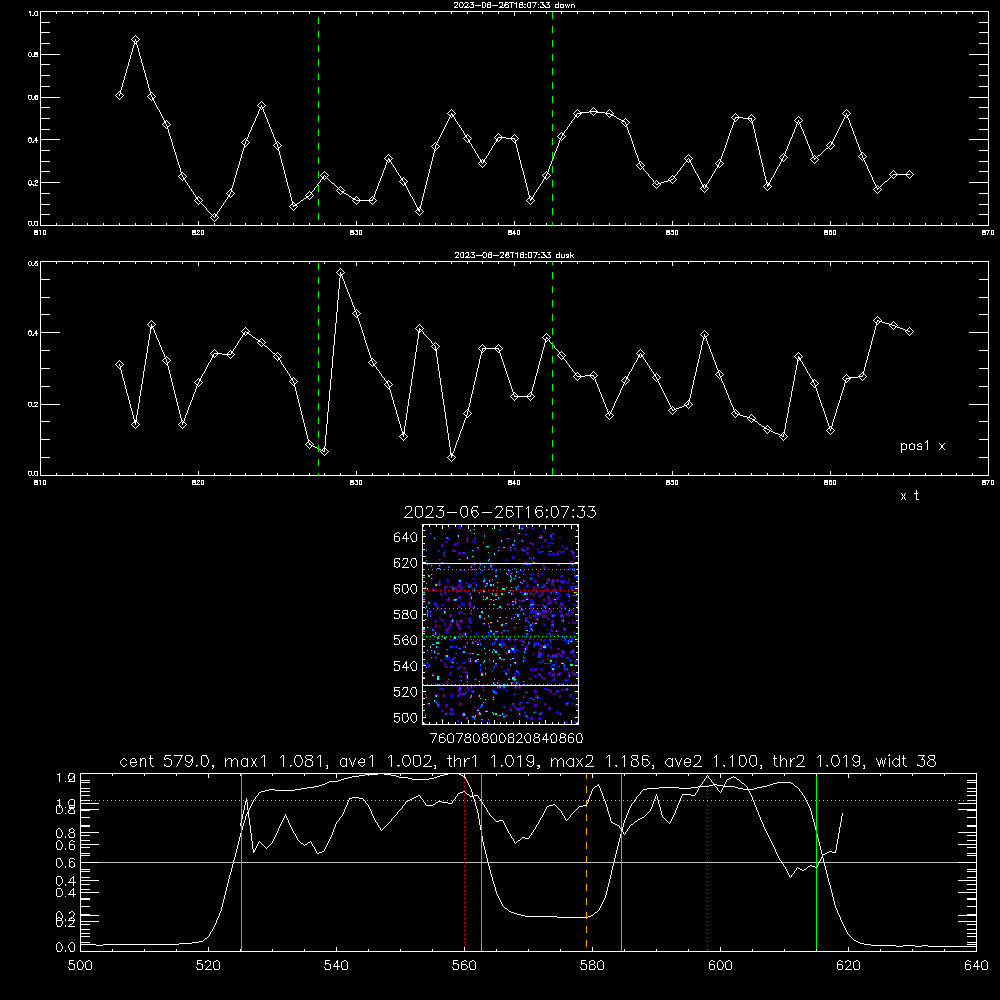The height and width of the screenshot is (1000, 1000).
Task: Select the solid green line near 585
Action: (621, 861)
